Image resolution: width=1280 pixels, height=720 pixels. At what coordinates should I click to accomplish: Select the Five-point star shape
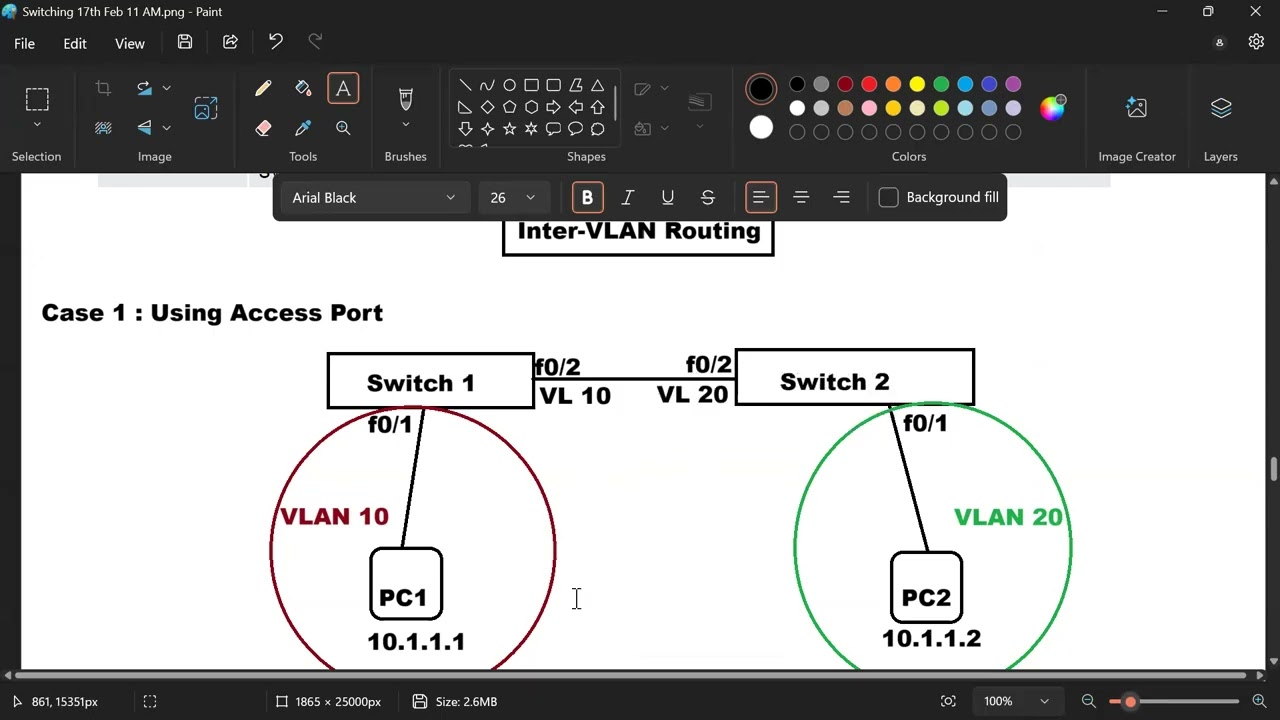coord(509,129)
